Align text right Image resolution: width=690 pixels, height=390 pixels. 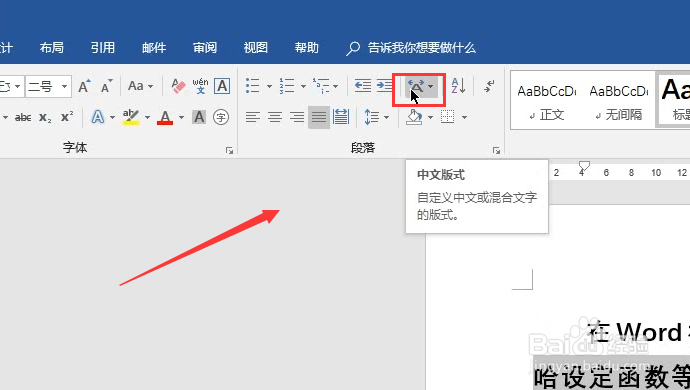point(297,118)
